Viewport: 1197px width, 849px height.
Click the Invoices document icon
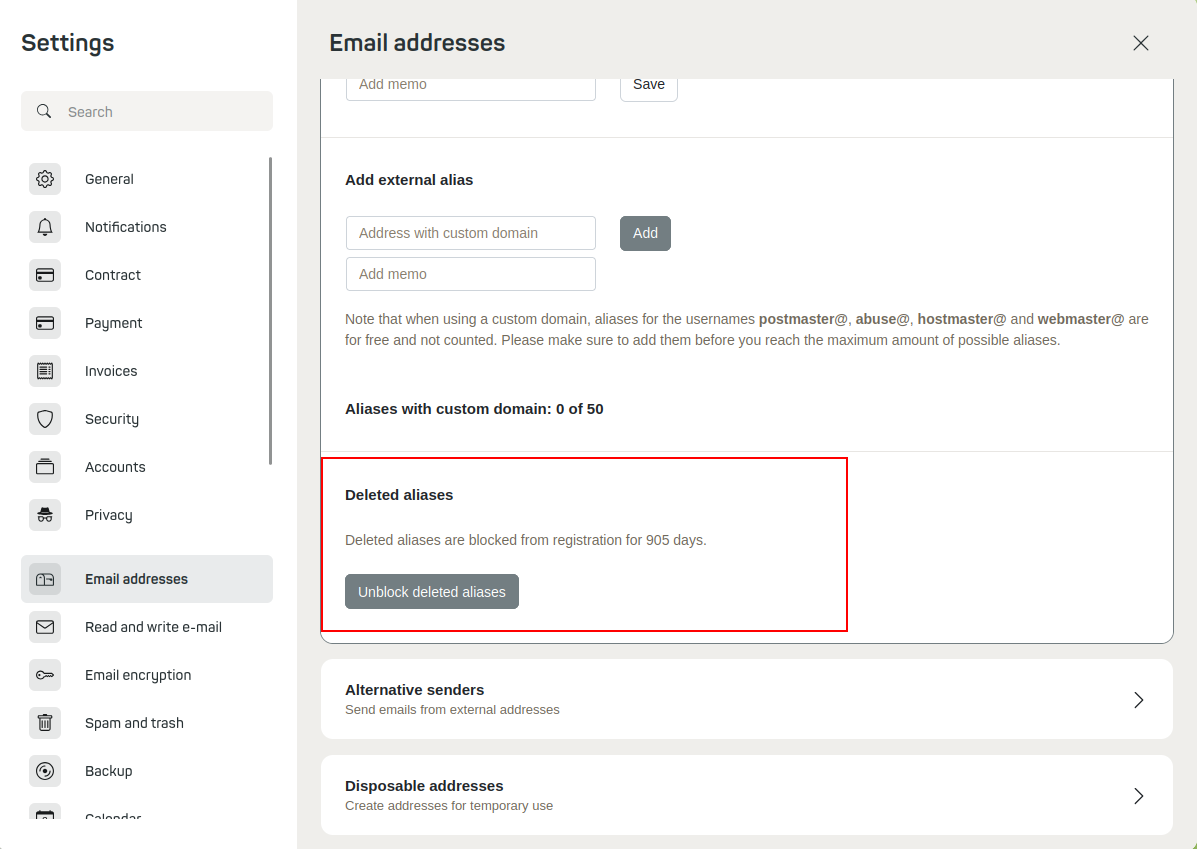click(x=45, y=371)
